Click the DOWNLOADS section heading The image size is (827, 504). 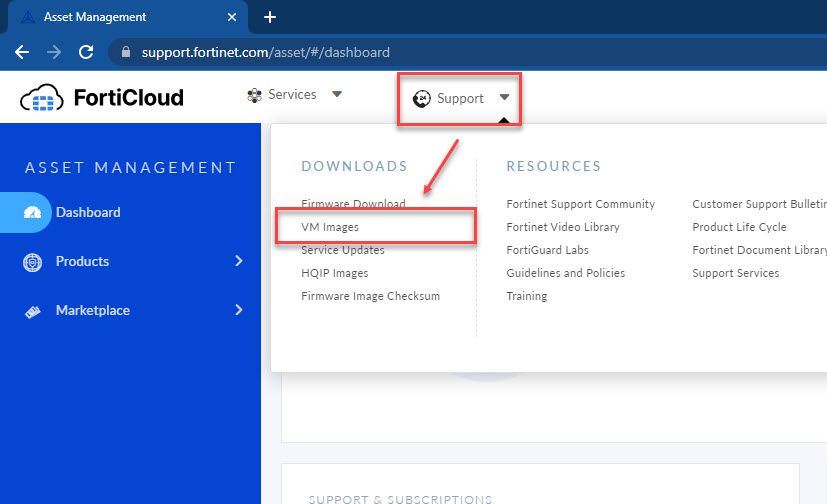point(354,166)
